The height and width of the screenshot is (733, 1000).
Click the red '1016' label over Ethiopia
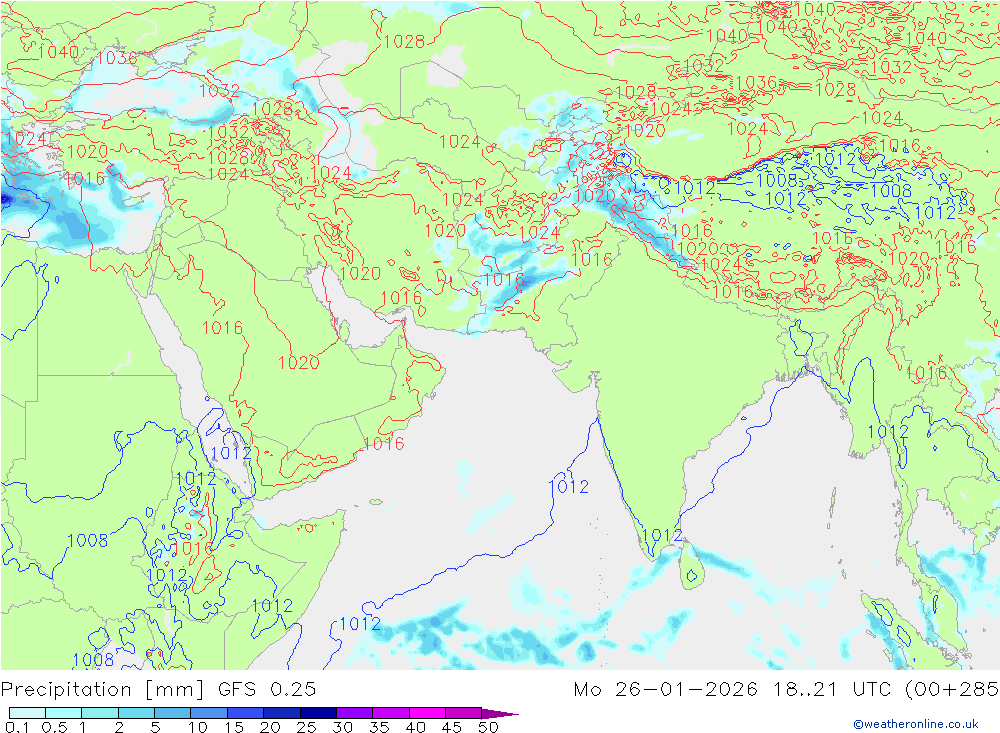[192, 548]
